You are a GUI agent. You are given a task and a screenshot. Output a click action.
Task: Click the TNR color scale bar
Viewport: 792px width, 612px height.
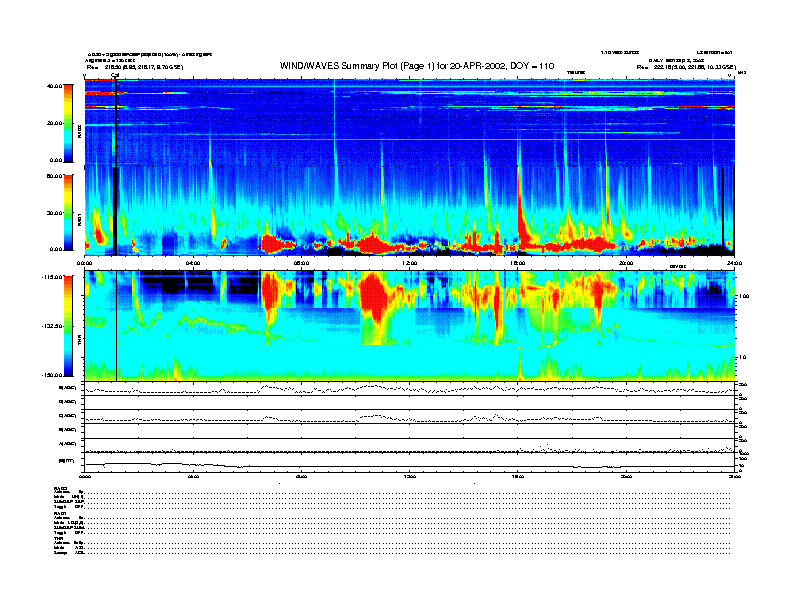click(x=68, y=326)
